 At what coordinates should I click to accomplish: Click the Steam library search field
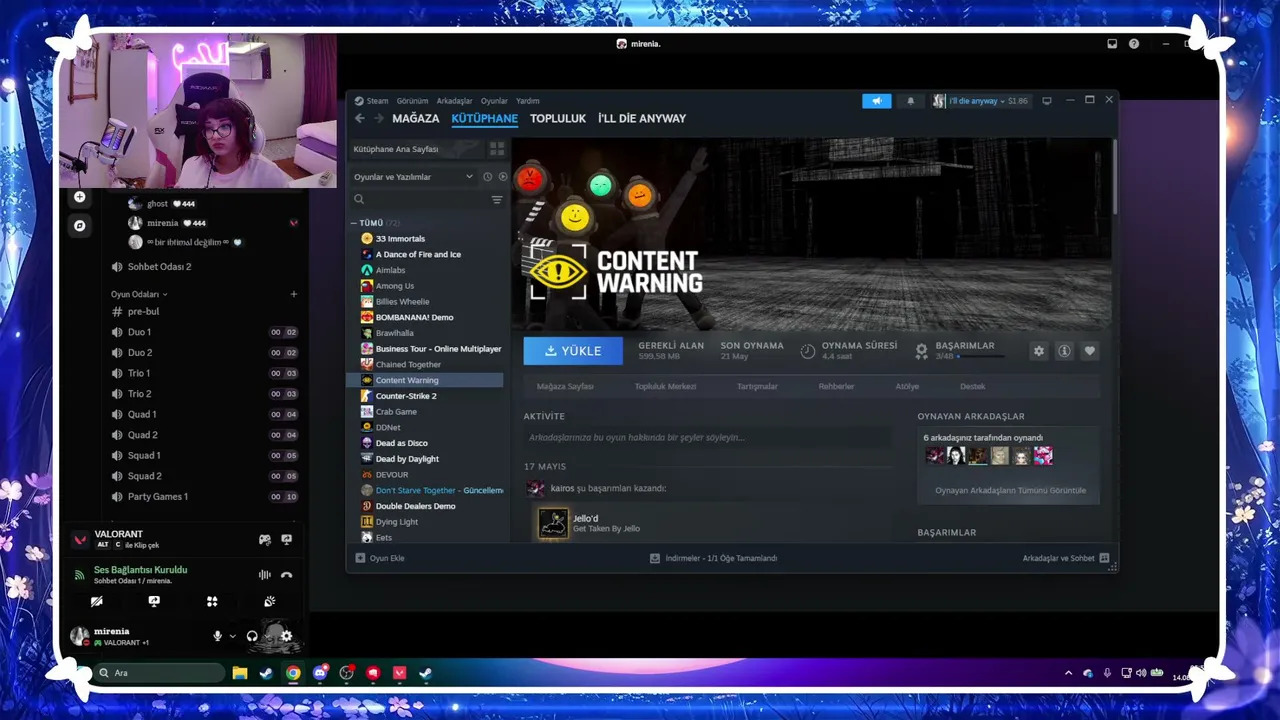[x=419, y=199]
